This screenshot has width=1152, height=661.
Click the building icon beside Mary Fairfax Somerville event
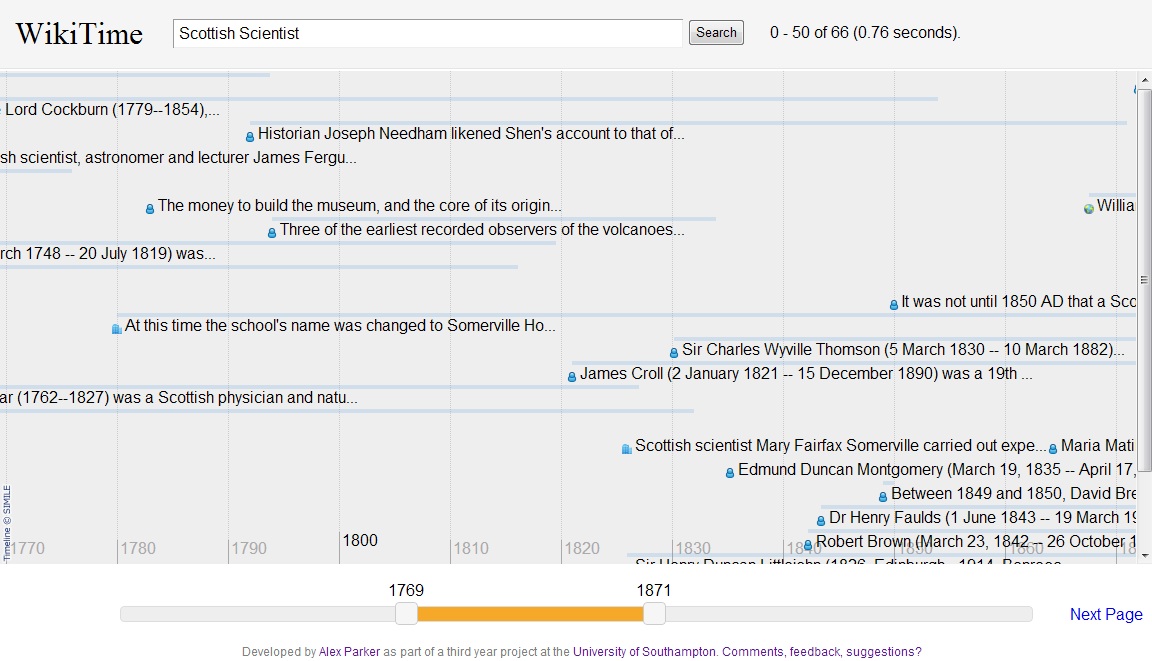pos(627,449)
